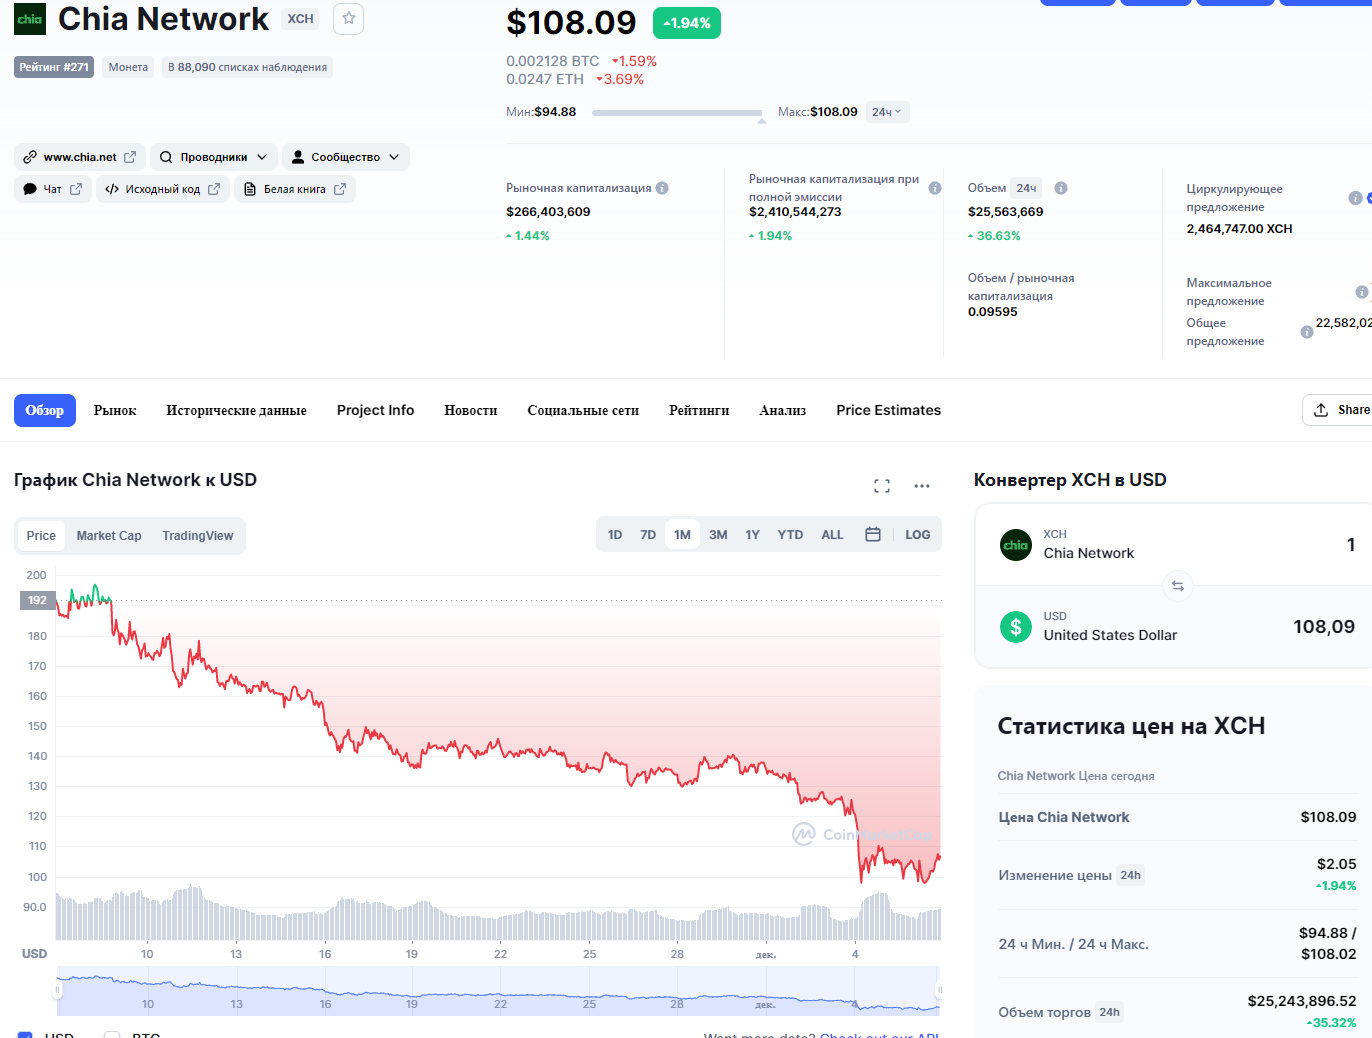Click info icon beside Рыночная капитализация
Image resolution: width=1372 pixels, height=1038 pixels.
(x=662, y=188)
